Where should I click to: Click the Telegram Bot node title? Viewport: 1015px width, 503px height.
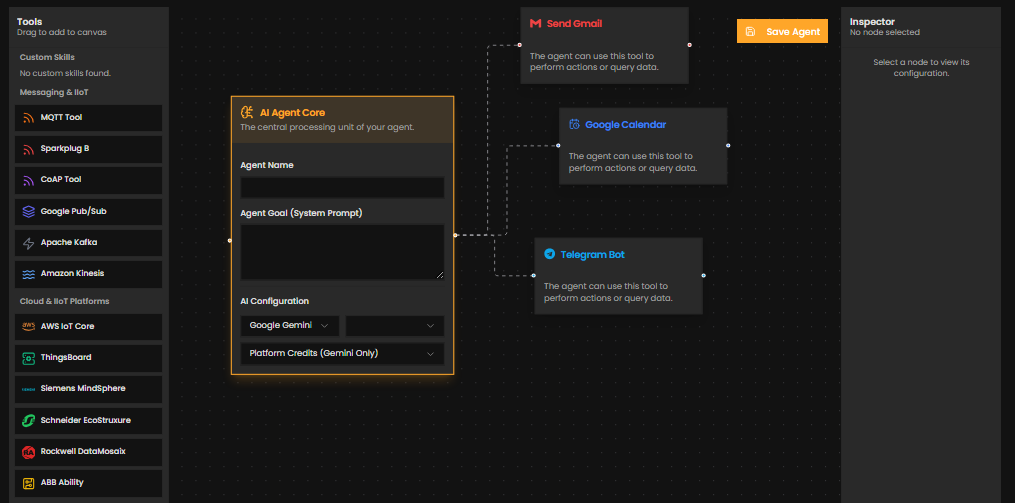click(592, 254)
